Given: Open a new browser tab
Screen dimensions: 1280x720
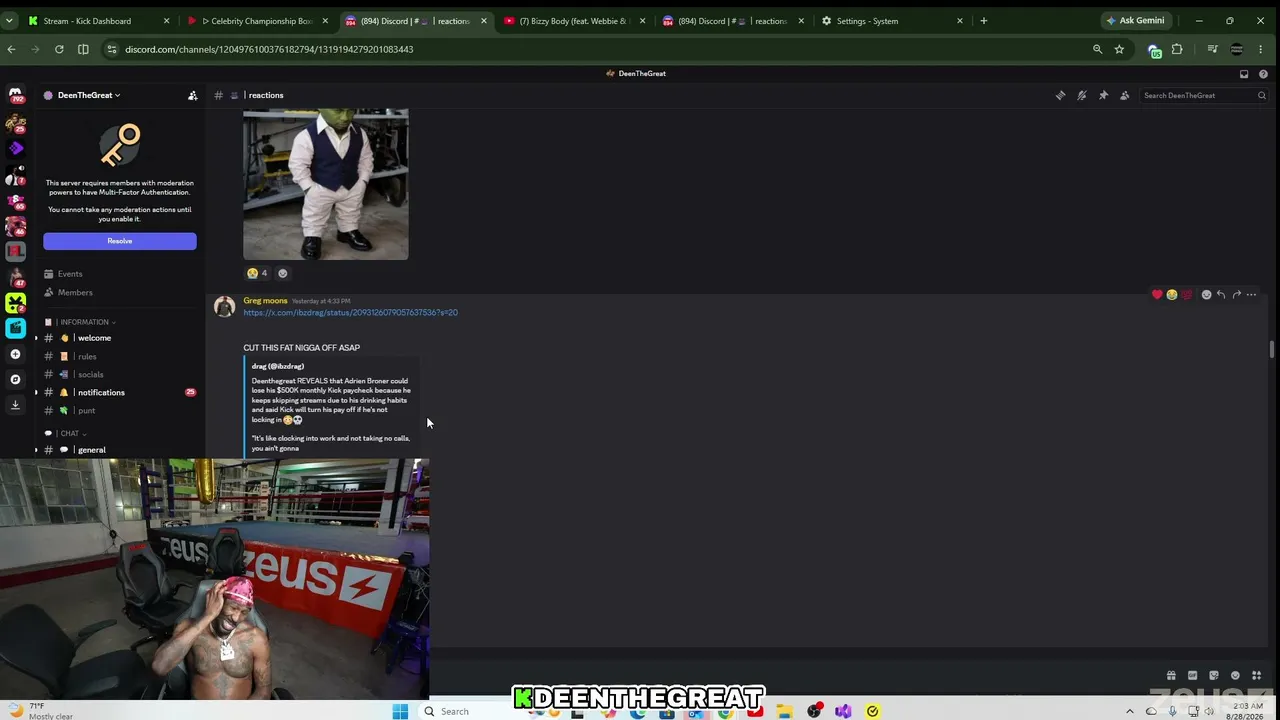Looking at the screenshot, I should 984,21.
